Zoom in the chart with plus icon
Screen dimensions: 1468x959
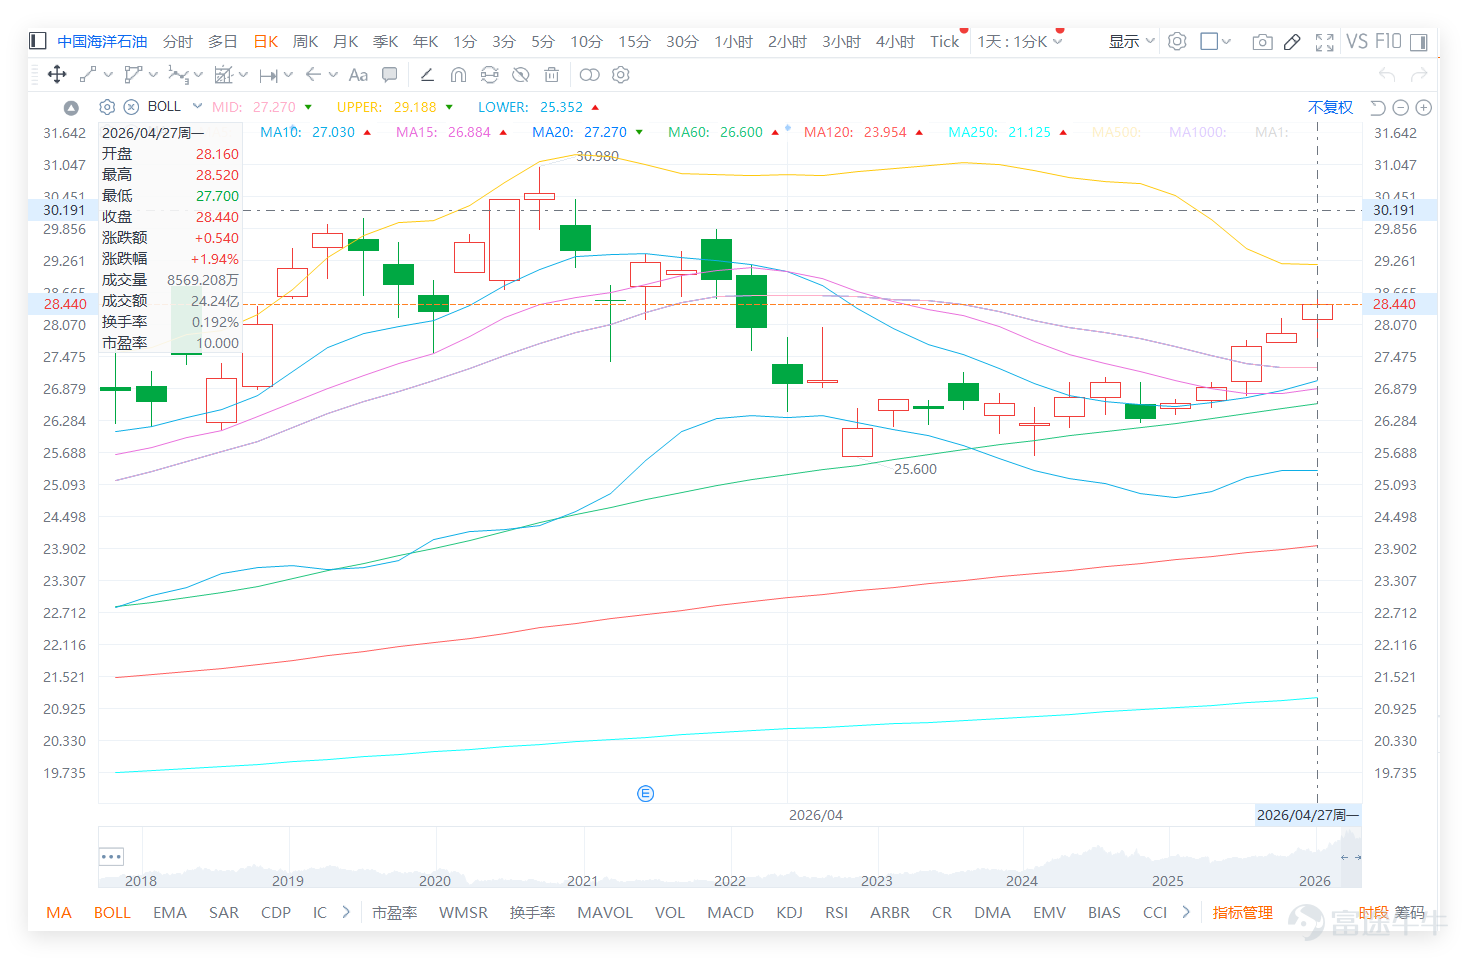(x=1423, y=107)
